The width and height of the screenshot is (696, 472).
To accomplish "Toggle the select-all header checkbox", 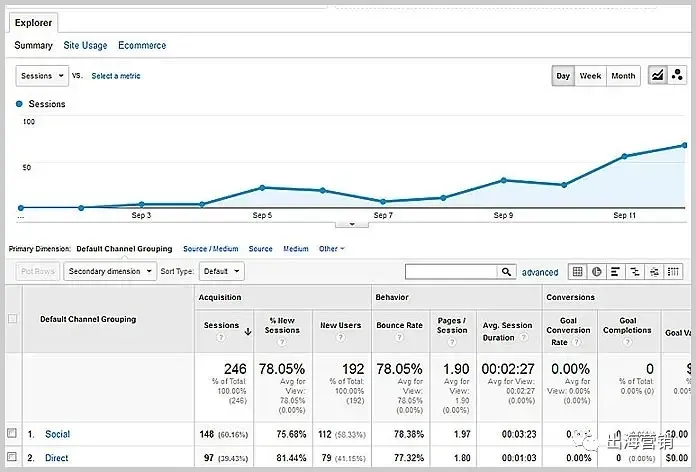I will point(12,319).
